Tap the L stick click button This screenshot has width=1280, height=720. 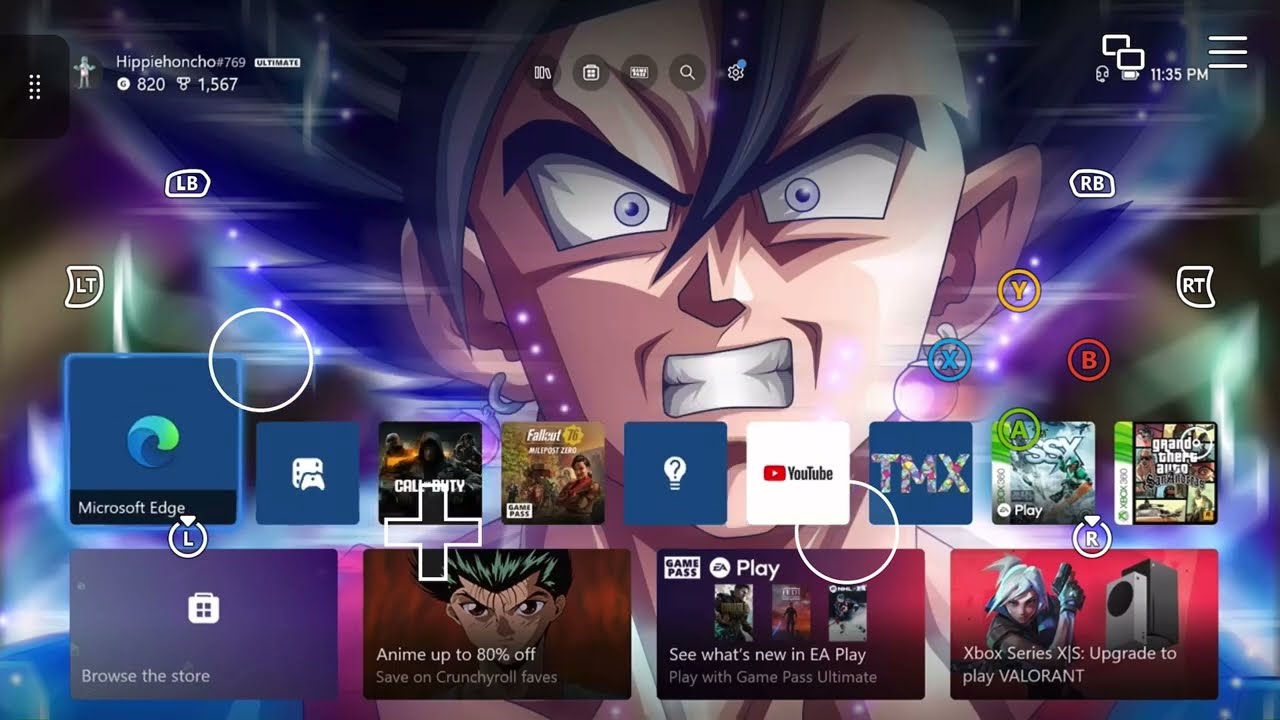pyautogui.click(x=187, y=538)
